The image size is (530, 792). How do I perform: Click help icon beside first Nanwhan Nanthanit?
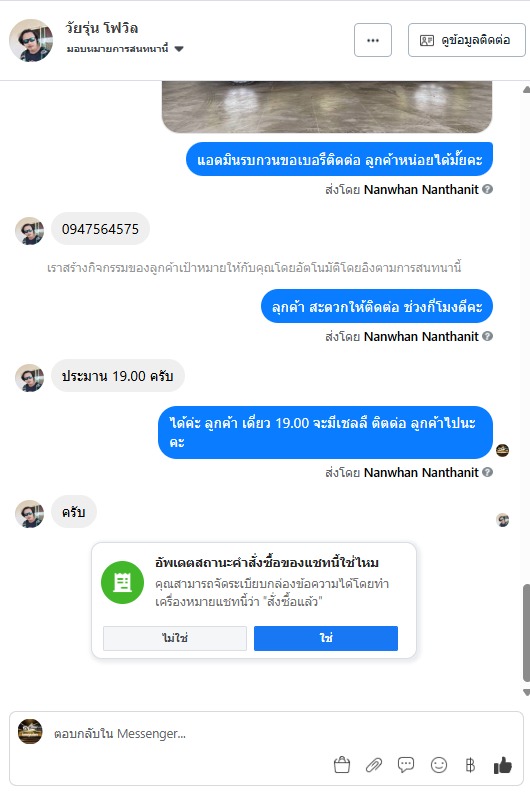pos(487,189)
